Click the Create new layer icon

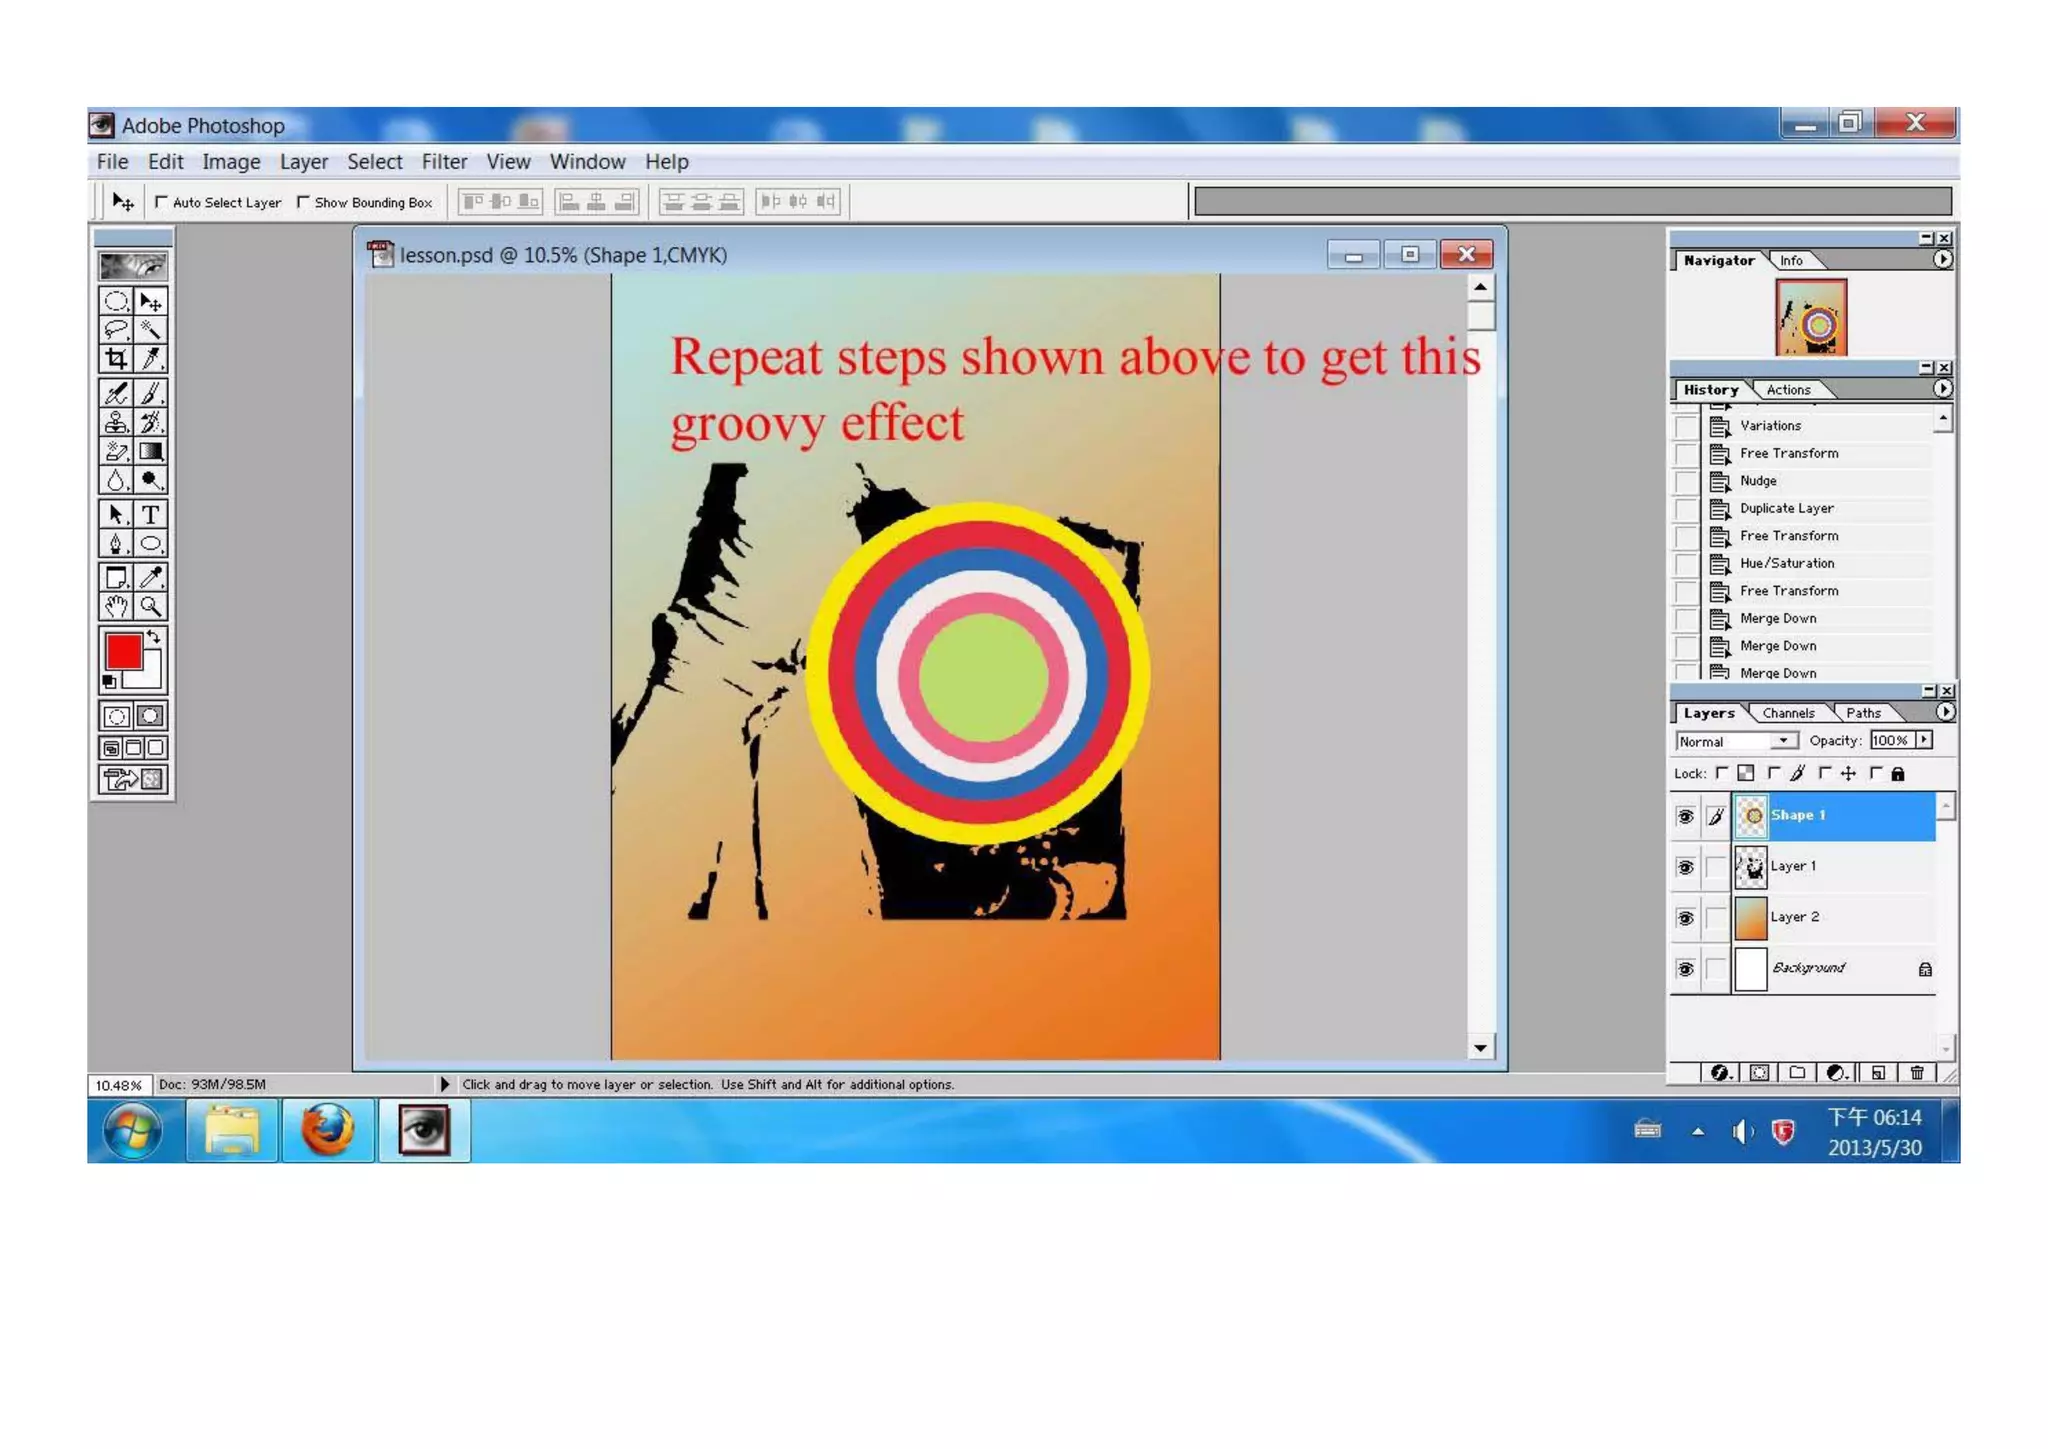click(1878, 1072)
